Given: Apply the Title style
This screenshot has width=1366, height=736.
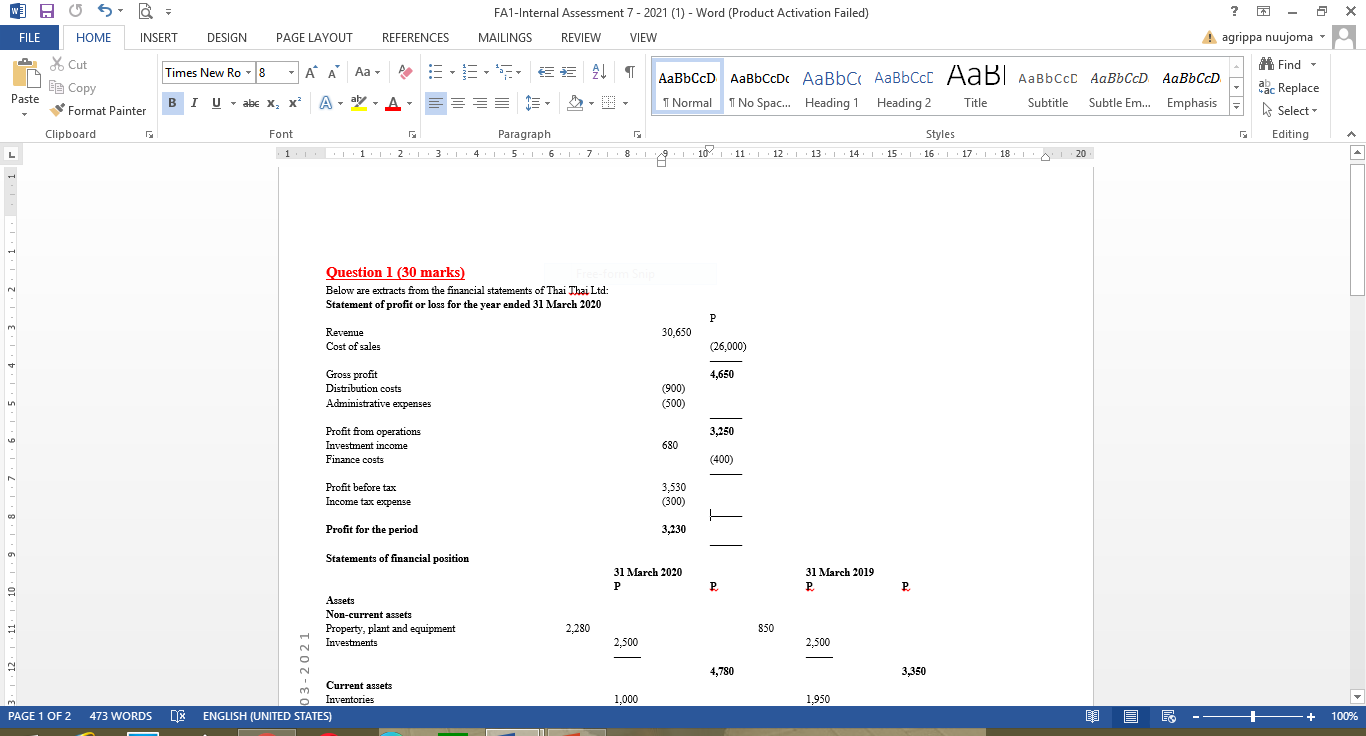Looking at the screenshot, I should click(976, 88).
